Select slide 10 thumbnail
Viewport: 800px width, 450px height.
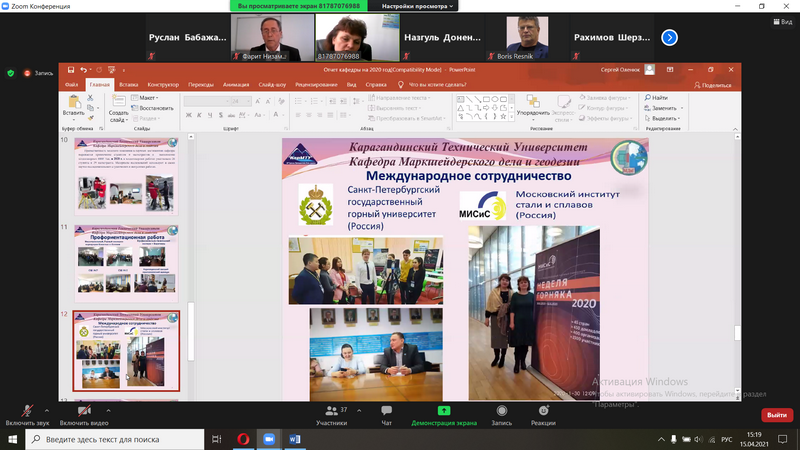(126, 176)
